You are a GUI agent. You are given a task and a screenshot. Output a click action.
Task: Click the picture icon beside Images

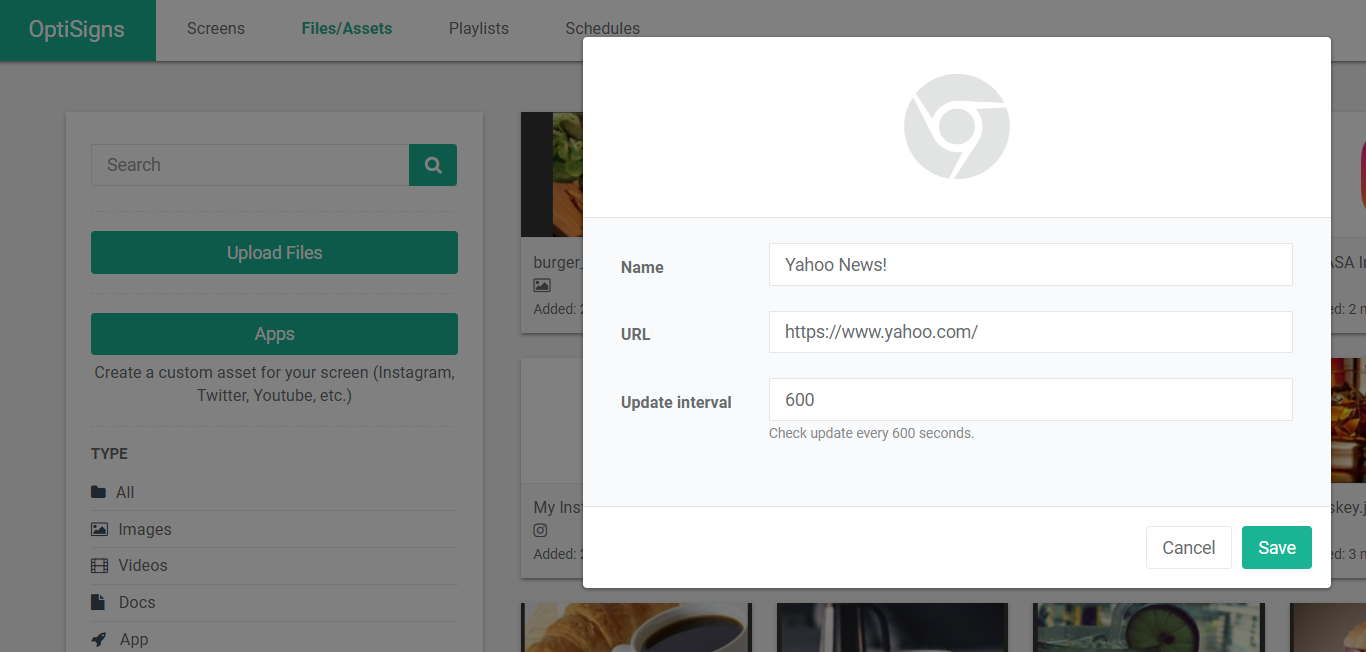click(99, 529)
